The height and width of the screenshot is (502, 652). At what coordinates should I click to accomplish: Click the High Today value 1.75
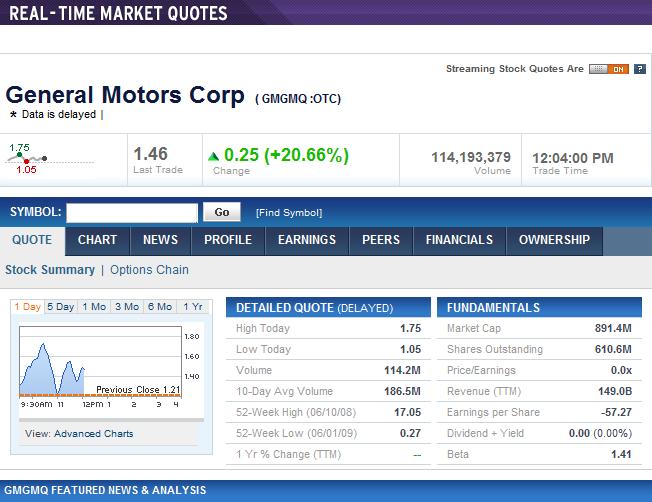[410, 329]
